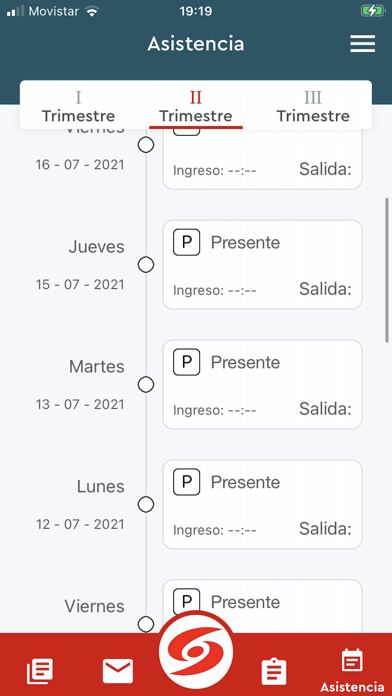Click the timeline circle for 15-07-2021
The height and width of the screenshot is (696, 392).
[146, 265]
